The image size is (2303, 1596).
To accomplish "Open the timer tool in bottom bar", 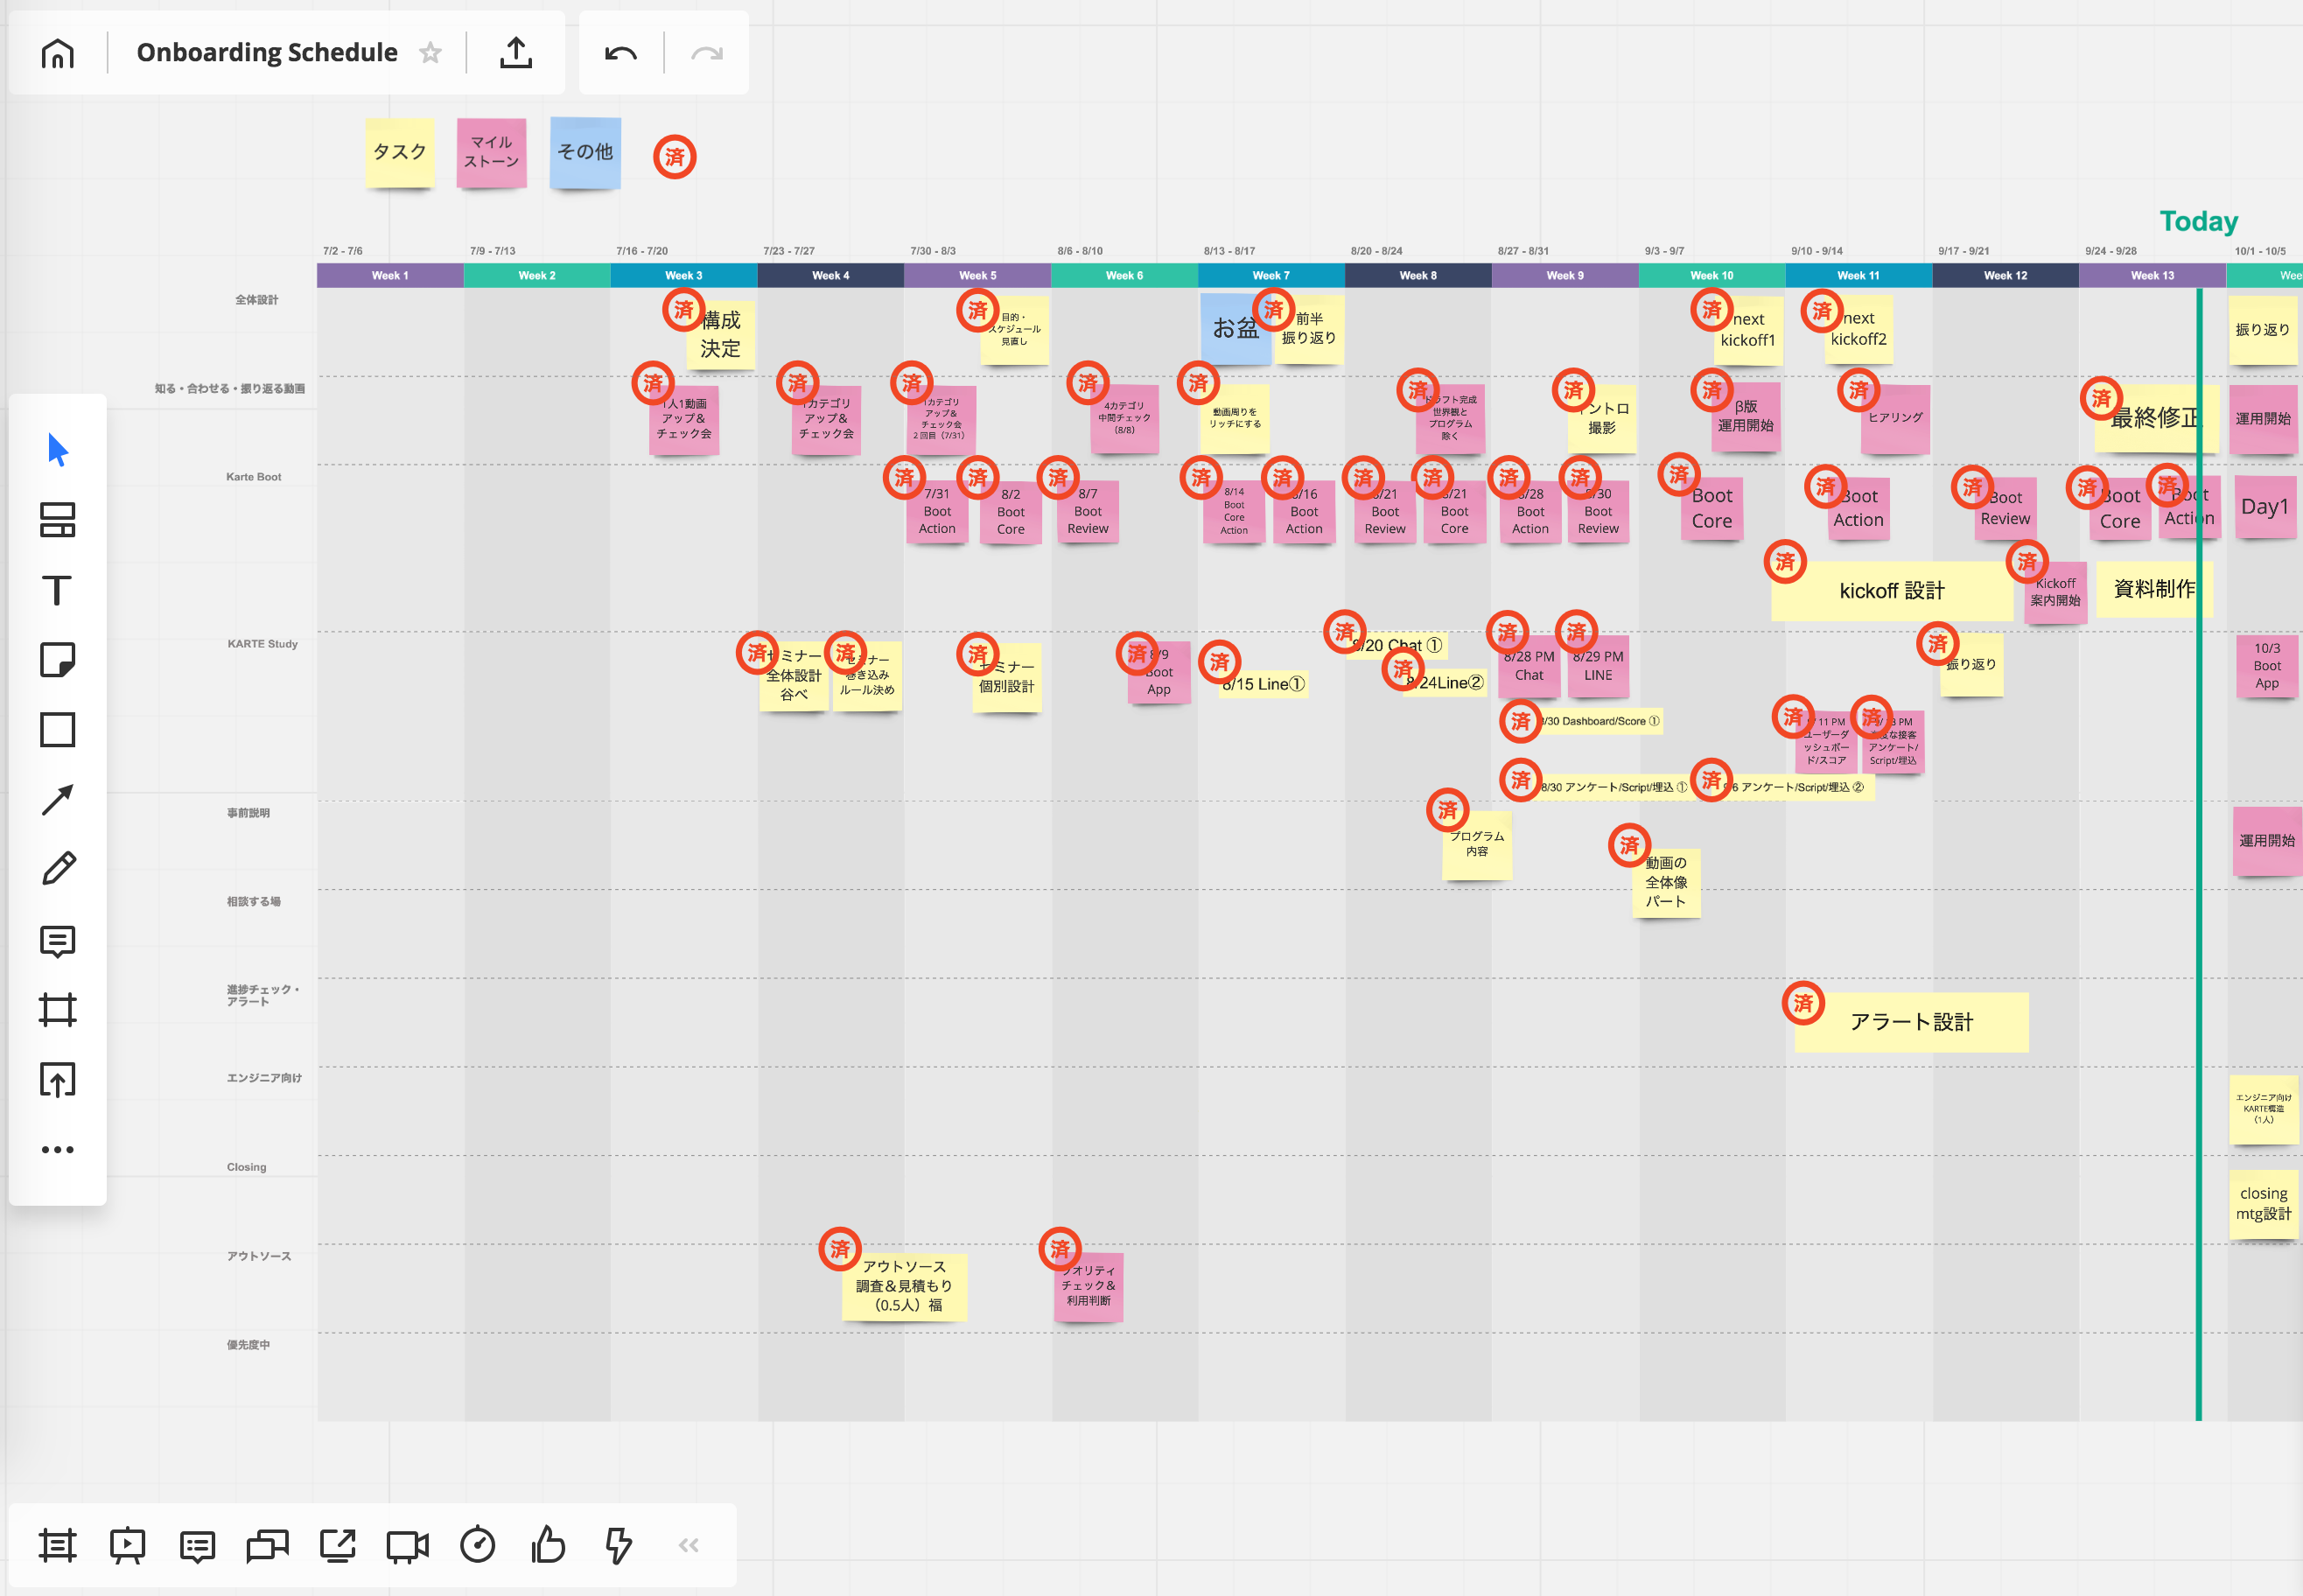I will click(x=477, y=1545).
